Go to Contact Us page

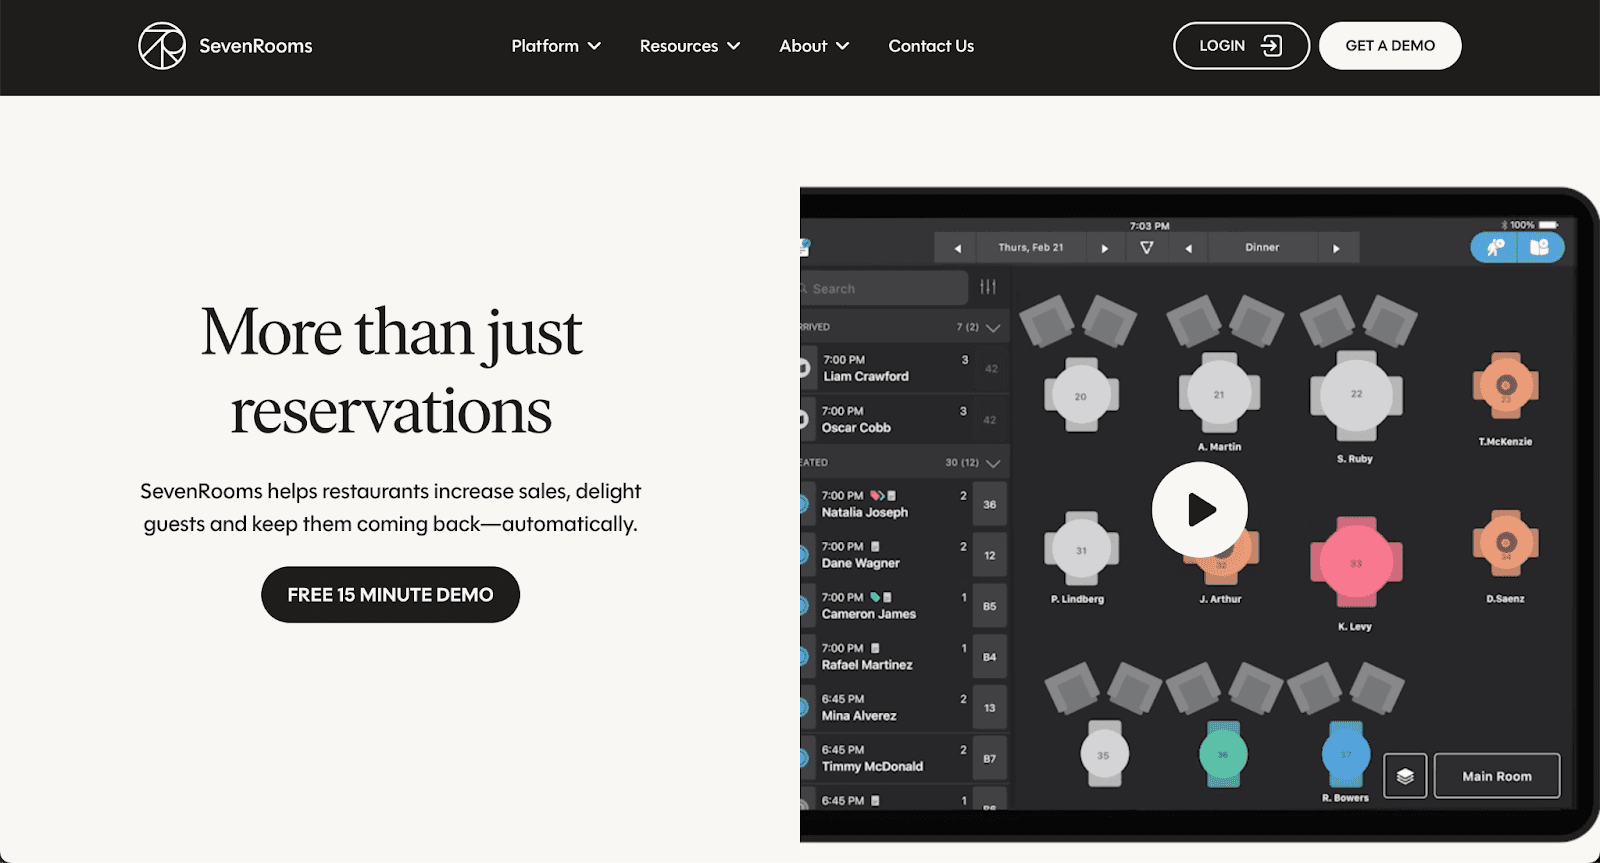click(931, 46)
